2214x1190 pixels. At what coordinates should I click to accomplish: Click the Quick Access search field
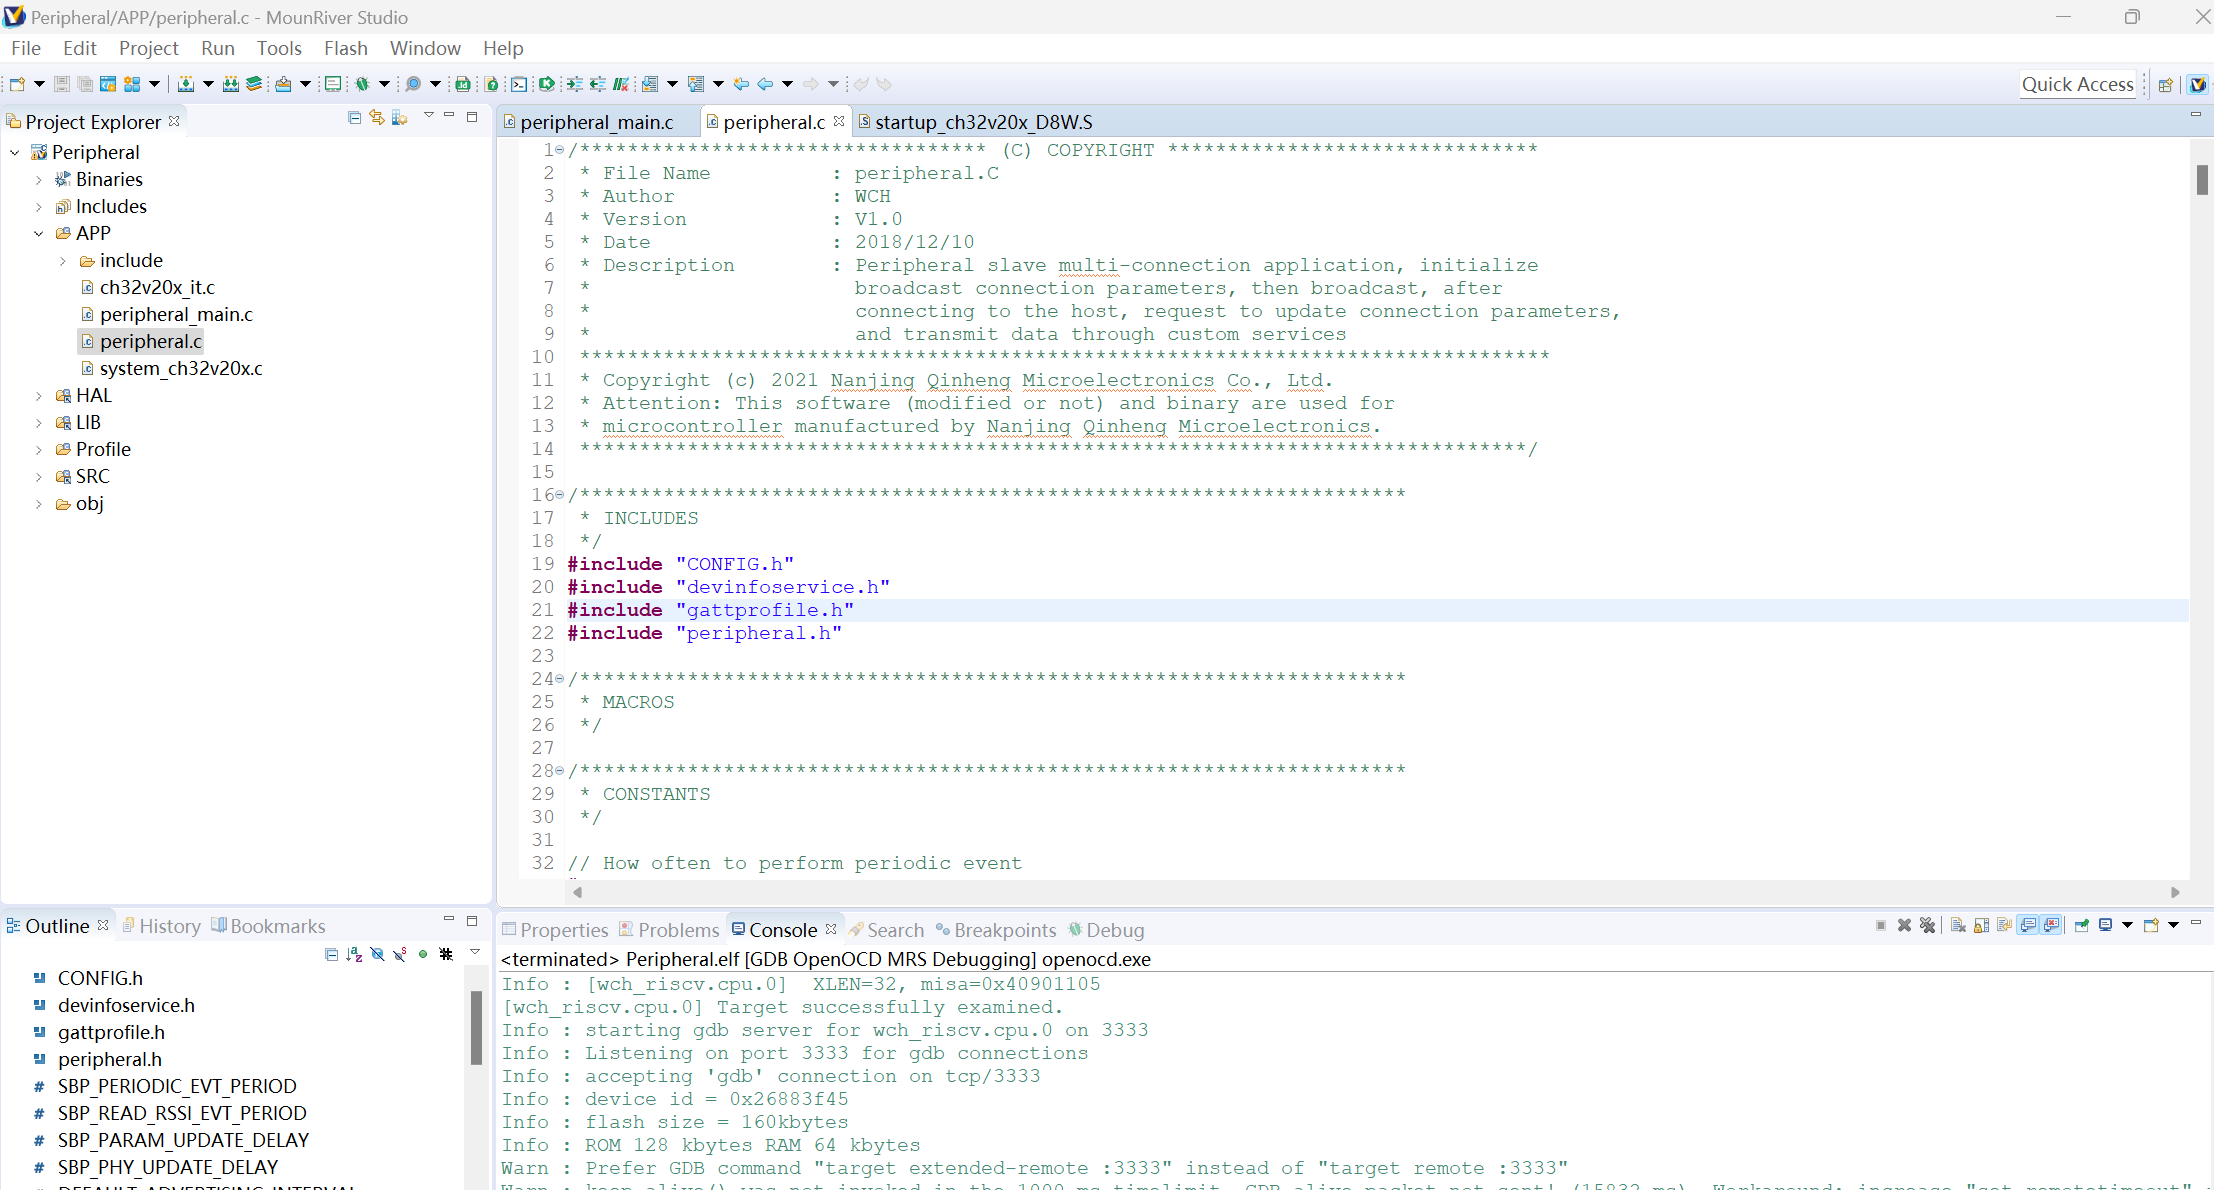tap(2077, 85)
